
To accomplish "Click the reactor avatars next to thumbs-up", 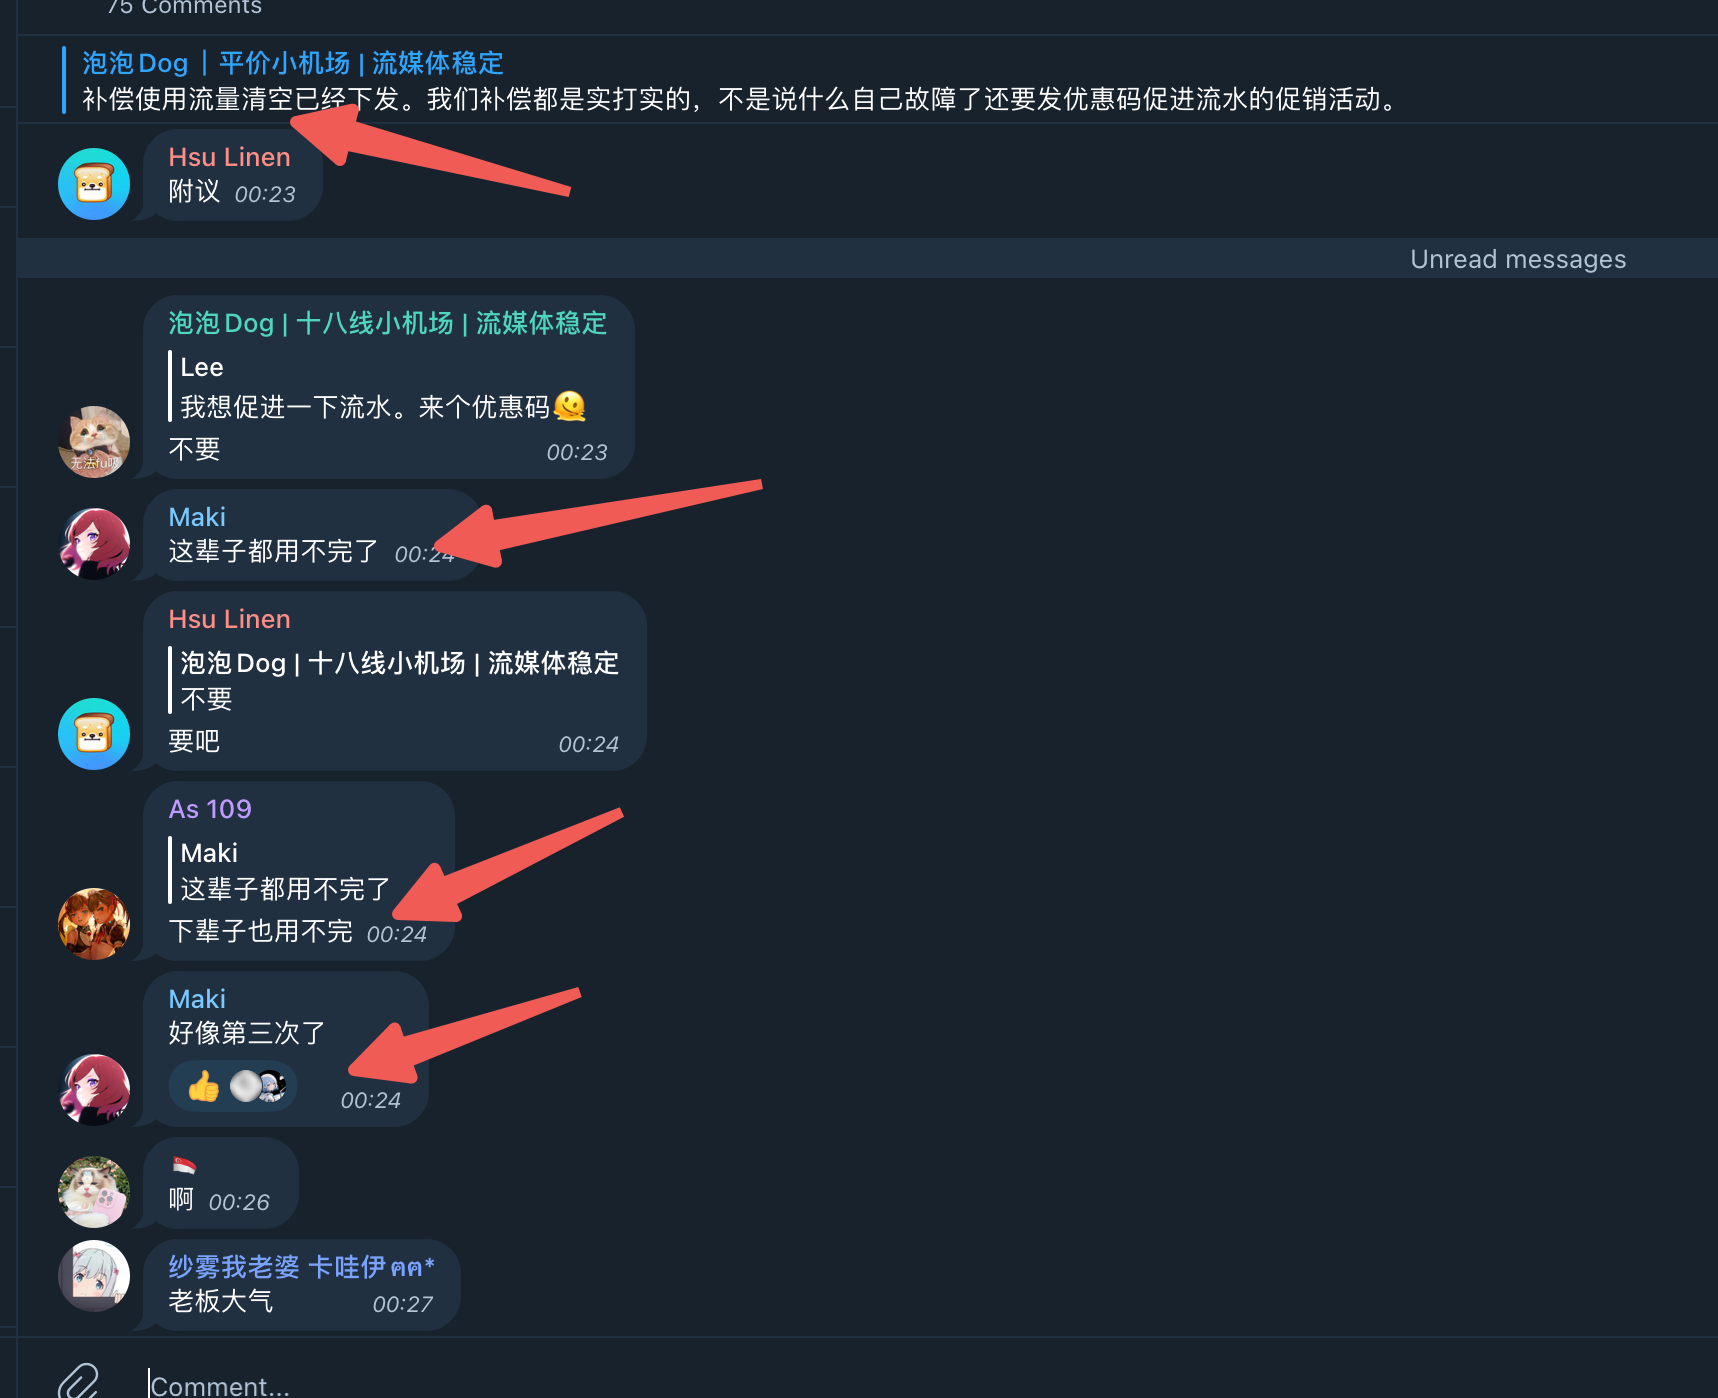I will 258,1086.
